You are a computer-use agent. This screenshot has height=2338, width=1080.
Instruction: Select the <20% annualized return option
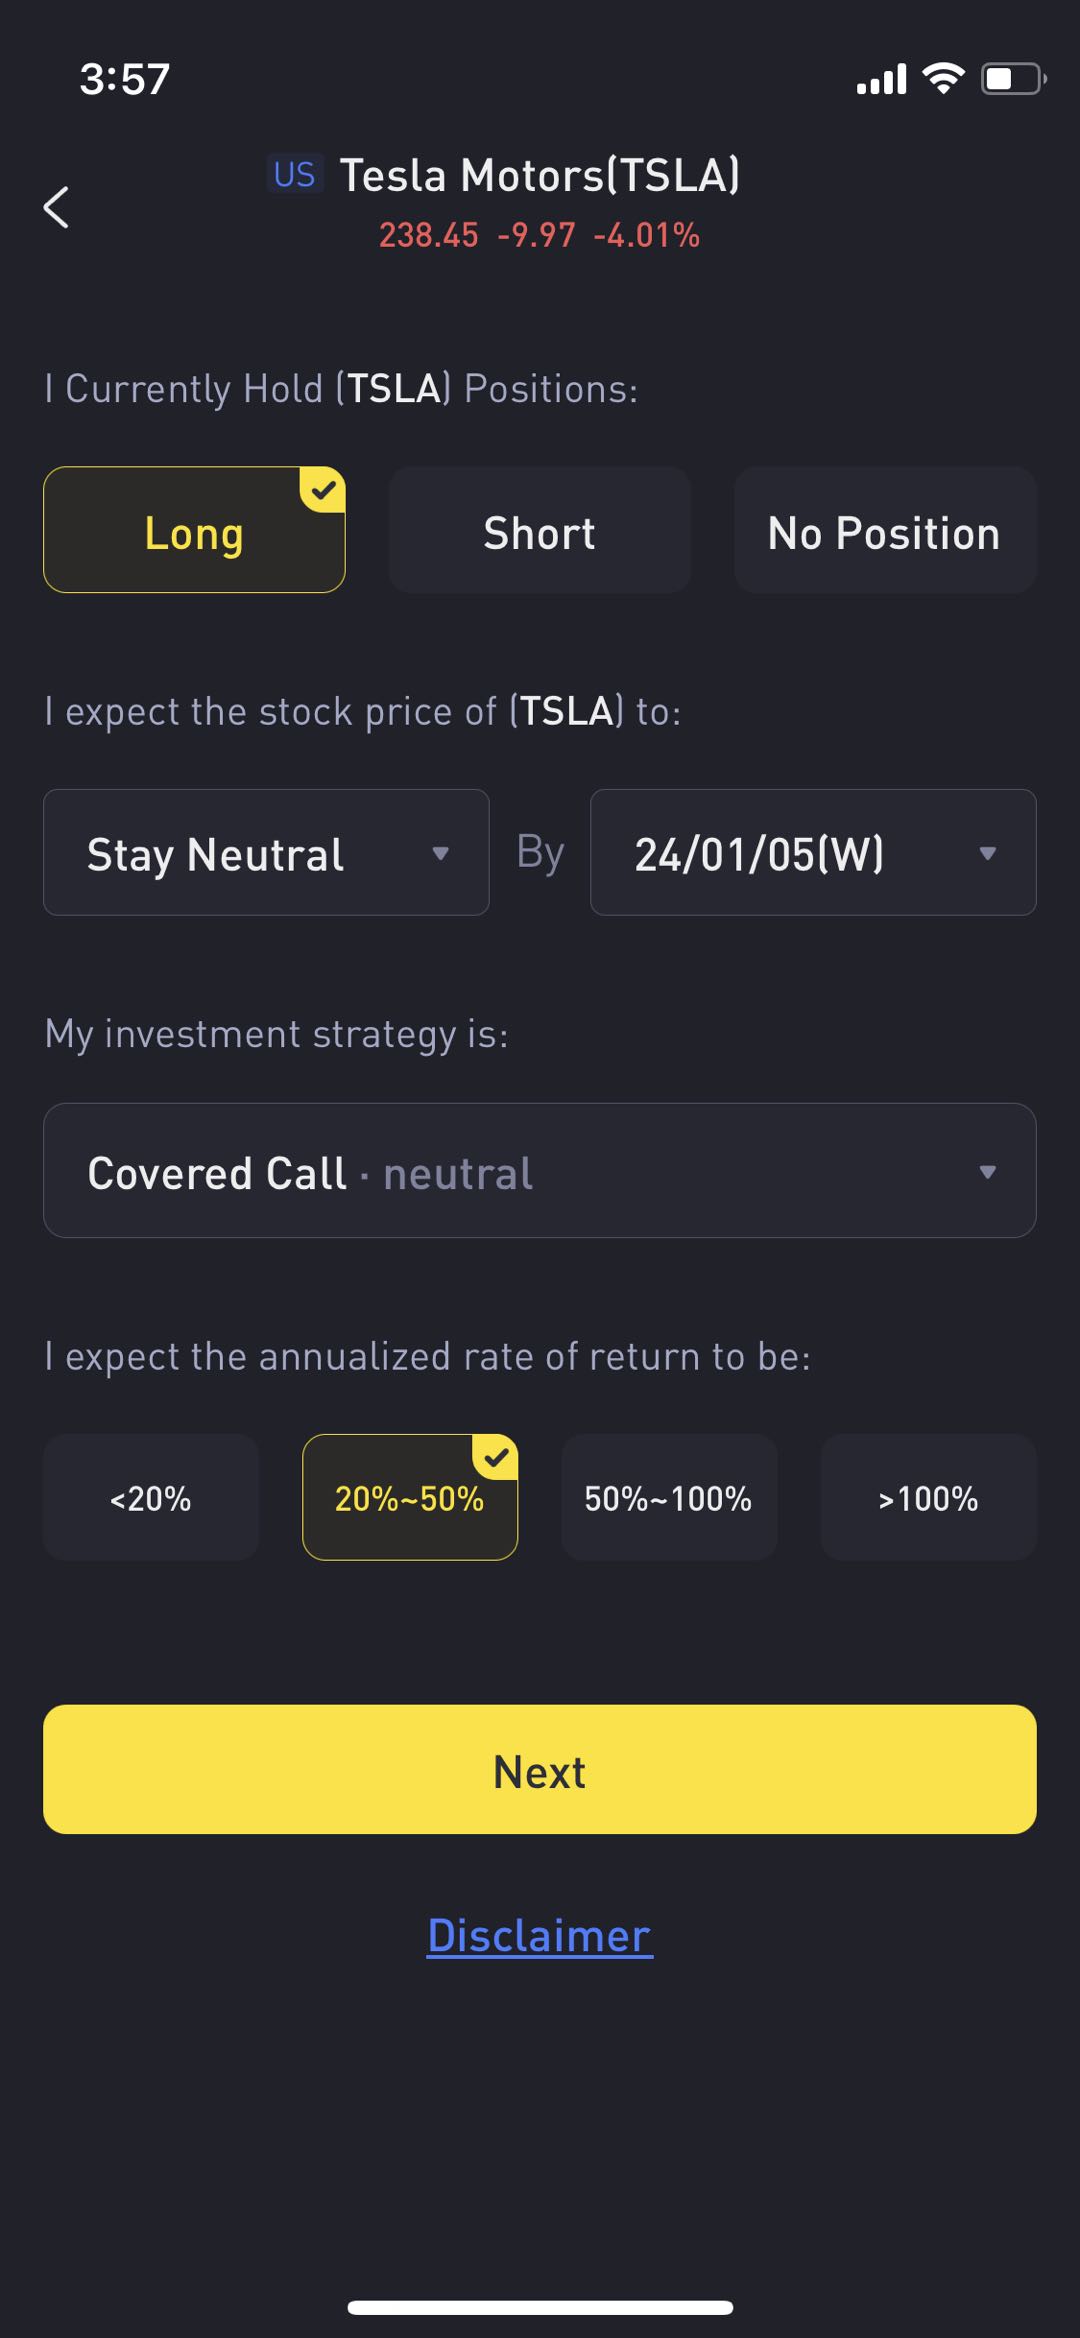point(151,1497)
